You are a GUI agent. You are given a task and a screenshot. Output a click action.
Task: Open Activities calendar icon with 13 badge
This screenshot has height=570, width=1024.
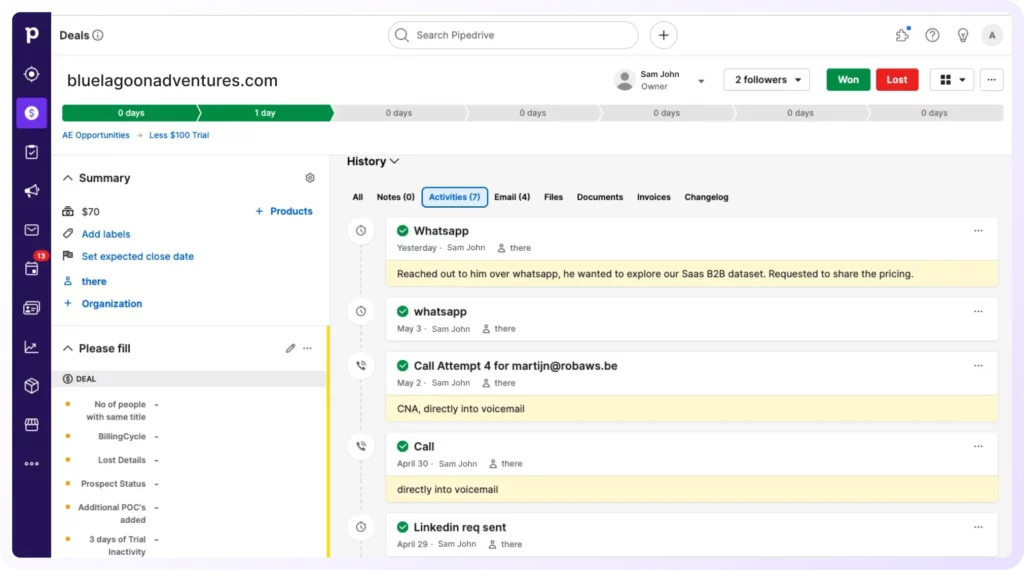(x=33, y=266)
